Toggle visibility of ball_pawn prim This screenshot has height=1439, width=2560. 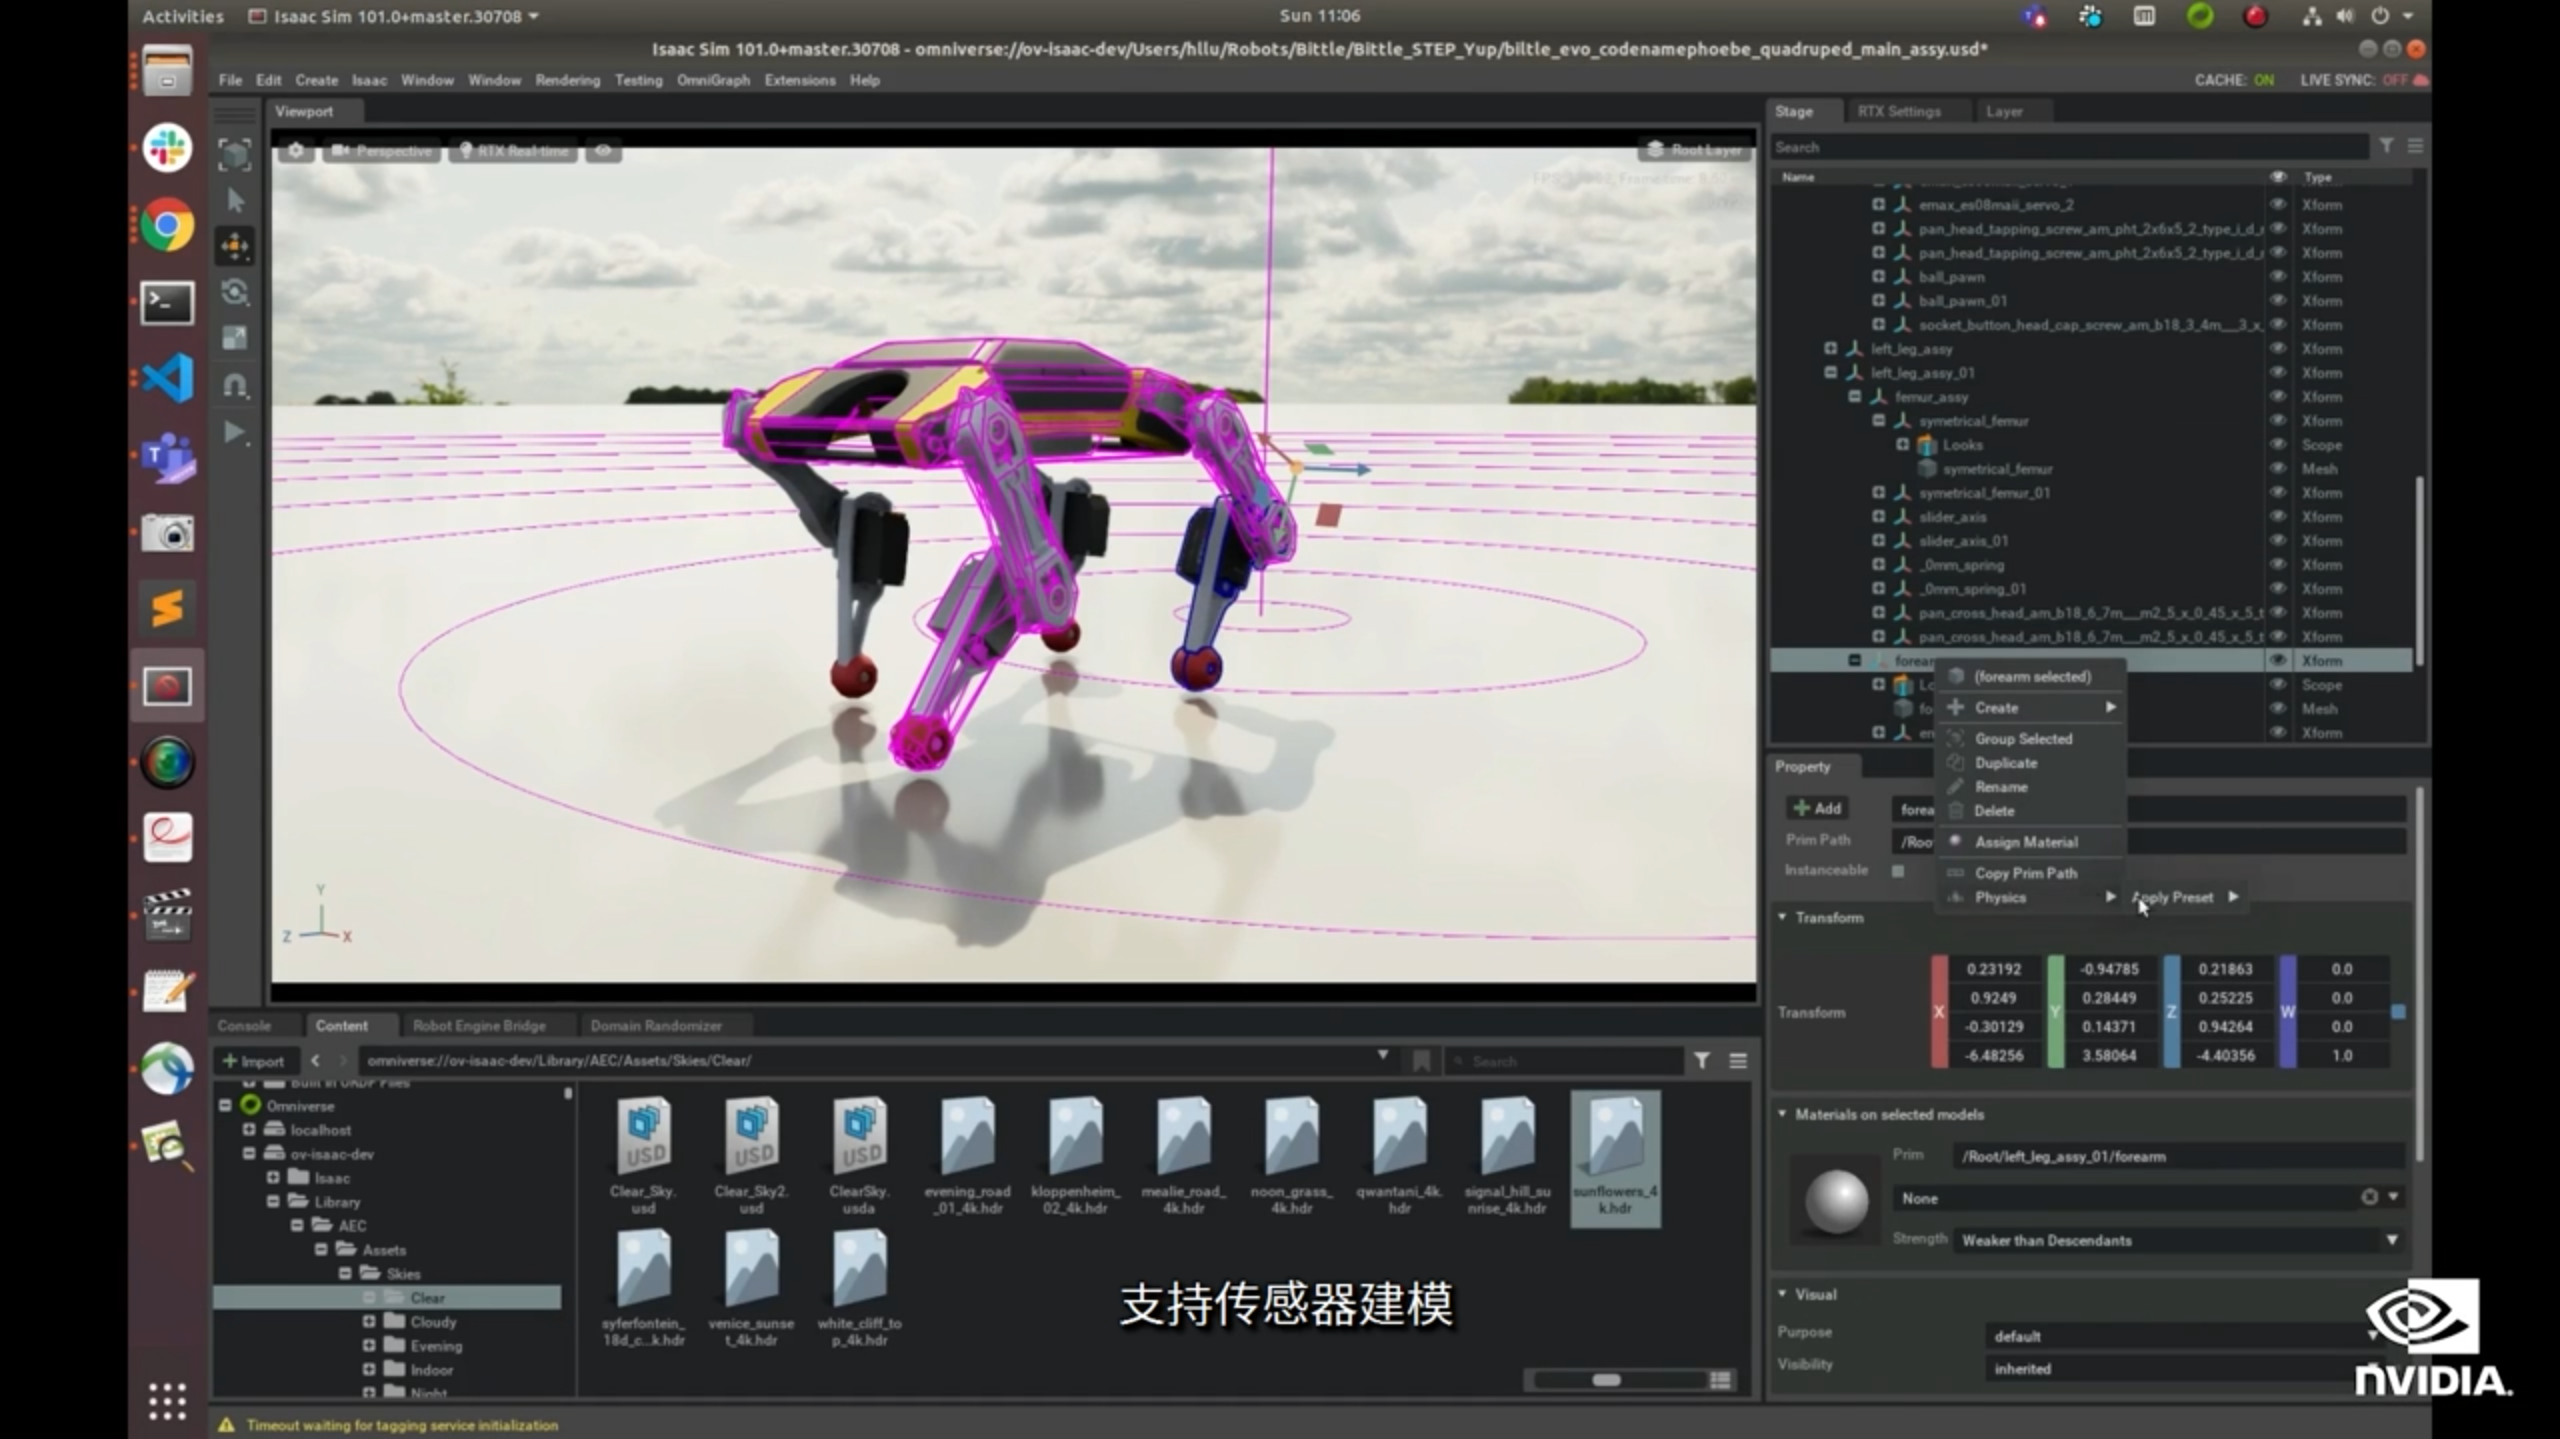coord(2278,276)
